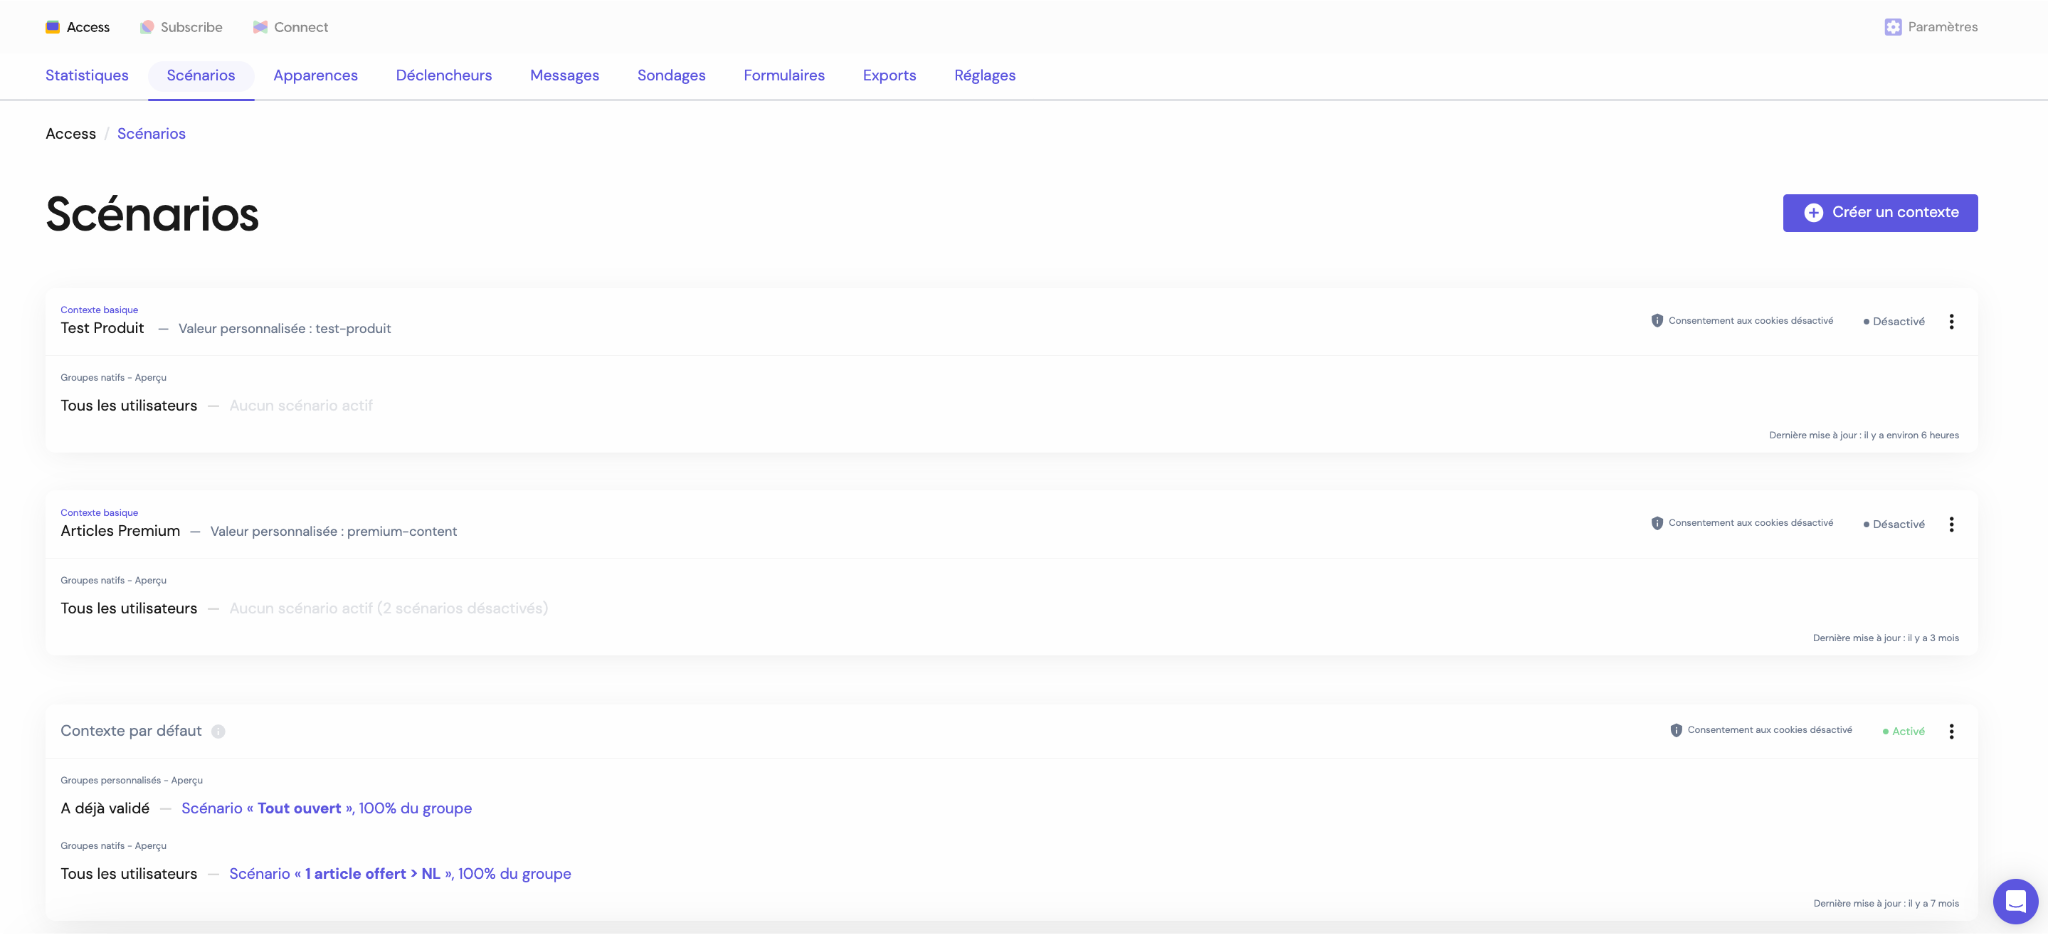Viewport: 2048px width, 934px height.
Task: Open the Connect product link
Action: pos(291,27)
